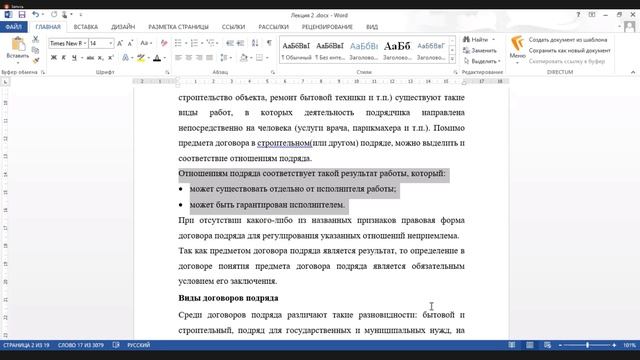Increase font size with the grow-font icon
Image resolution: width=640 pixels, height=360 pixels.
[120, 43]
